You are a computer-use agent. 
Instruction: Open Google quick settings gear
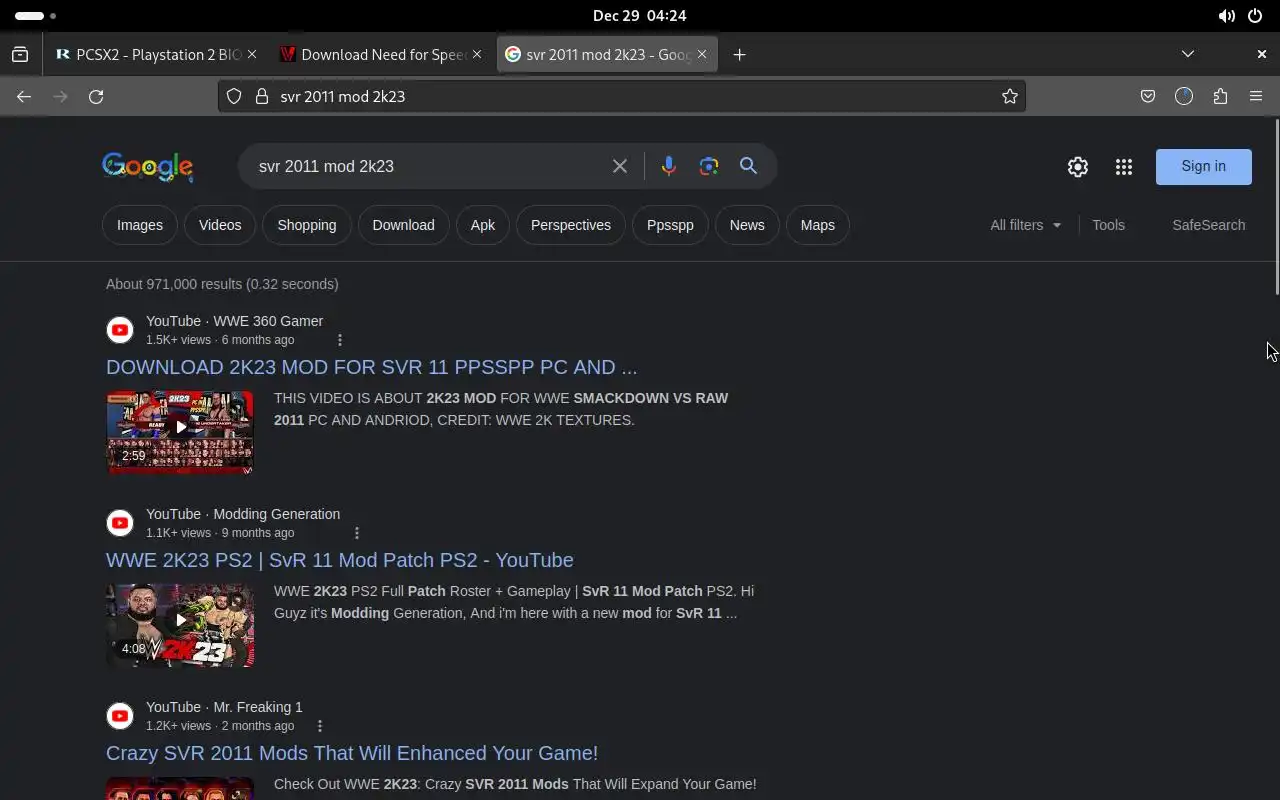(1077, 167)
